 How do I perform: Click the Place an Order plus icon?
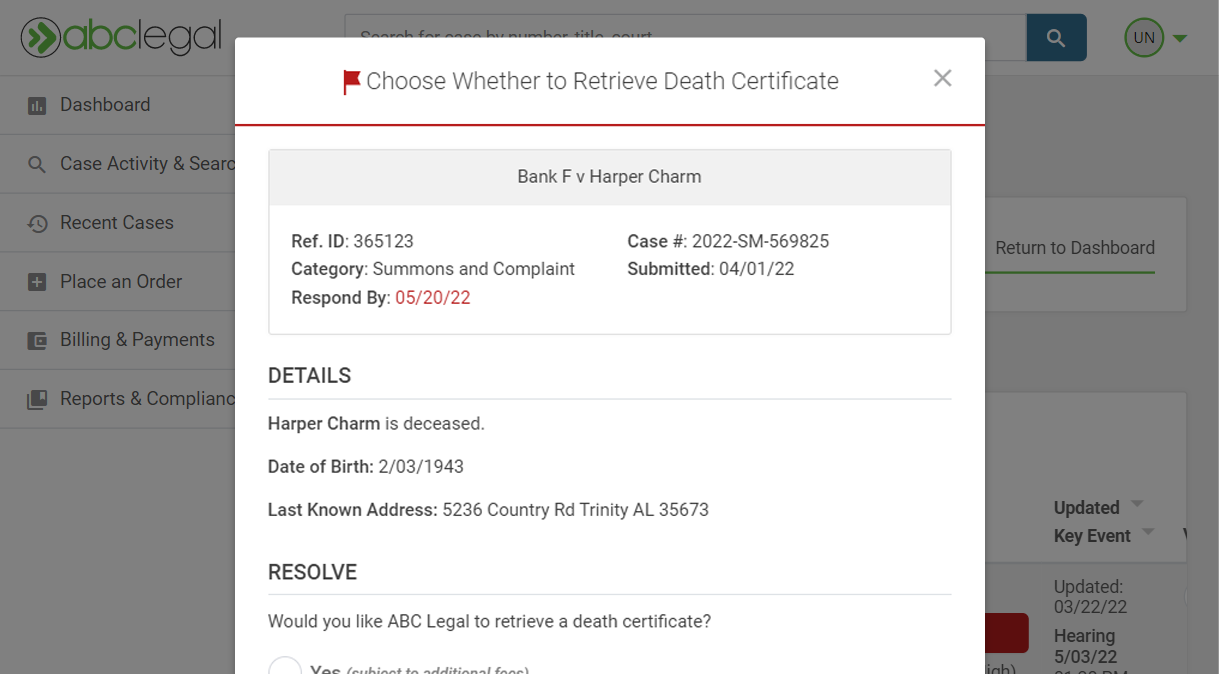pos(37,282)
